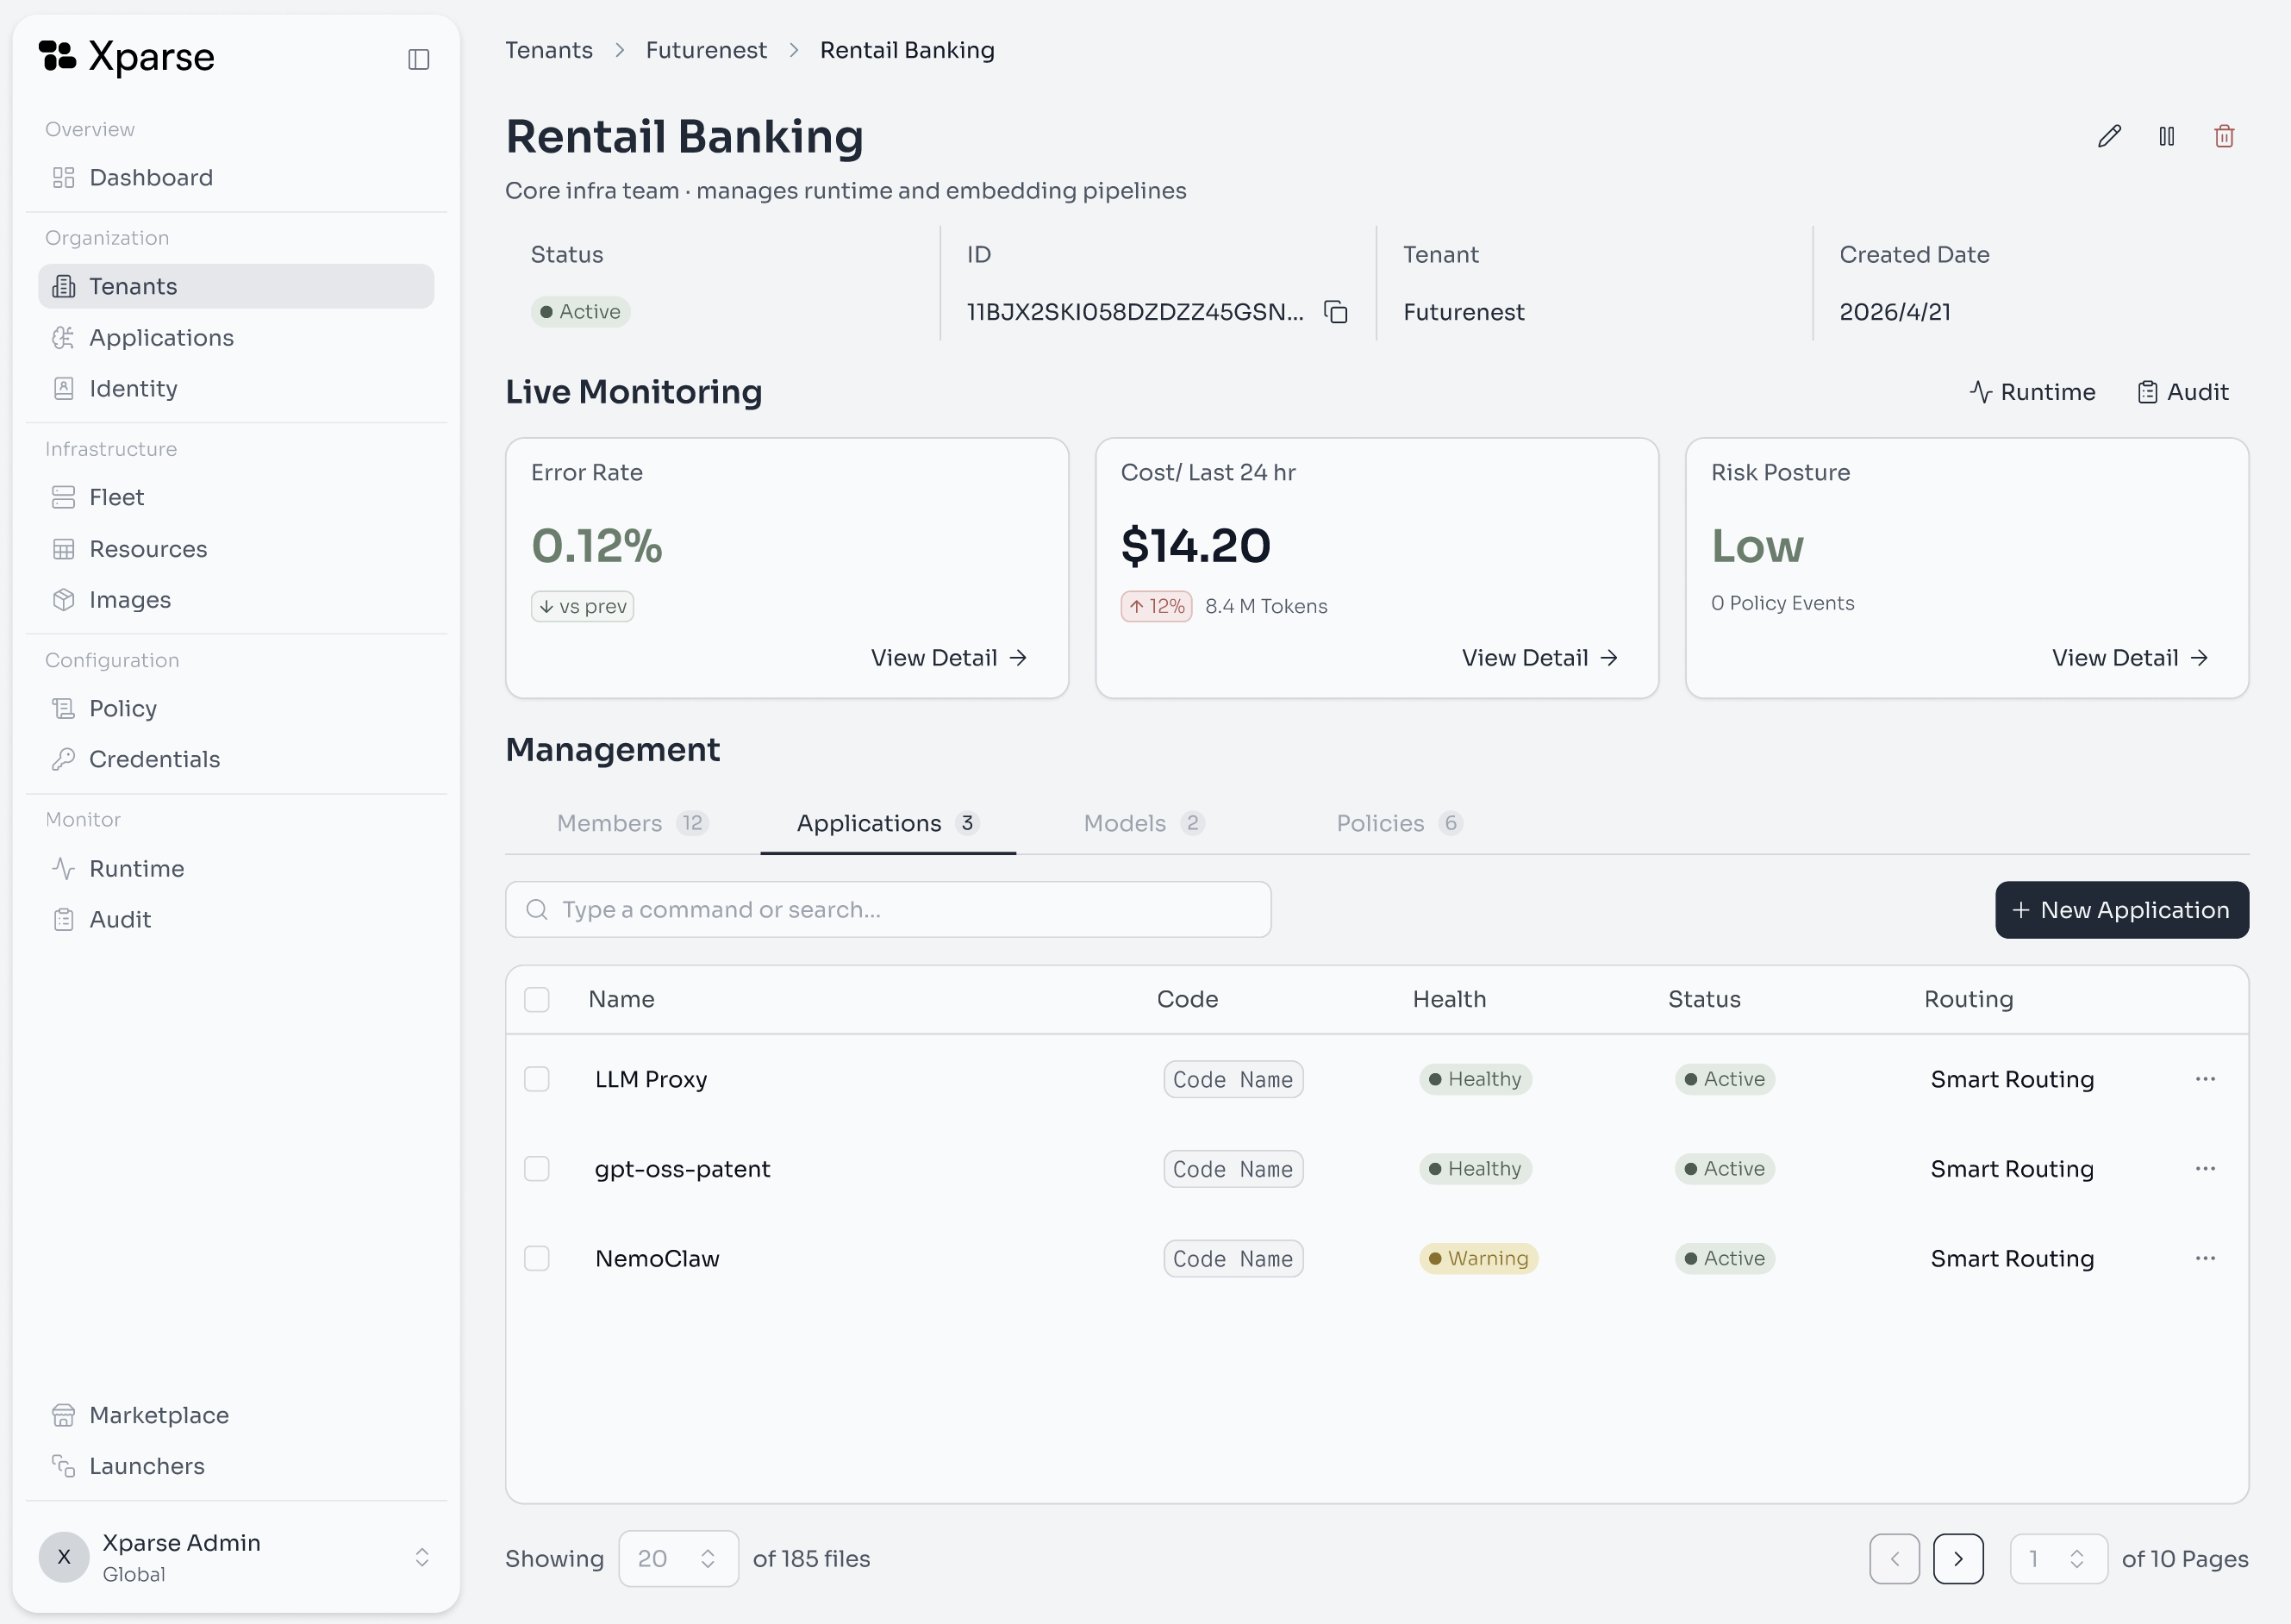
Task: Open row options for NemoClaw
Action: [2205, 1258]
